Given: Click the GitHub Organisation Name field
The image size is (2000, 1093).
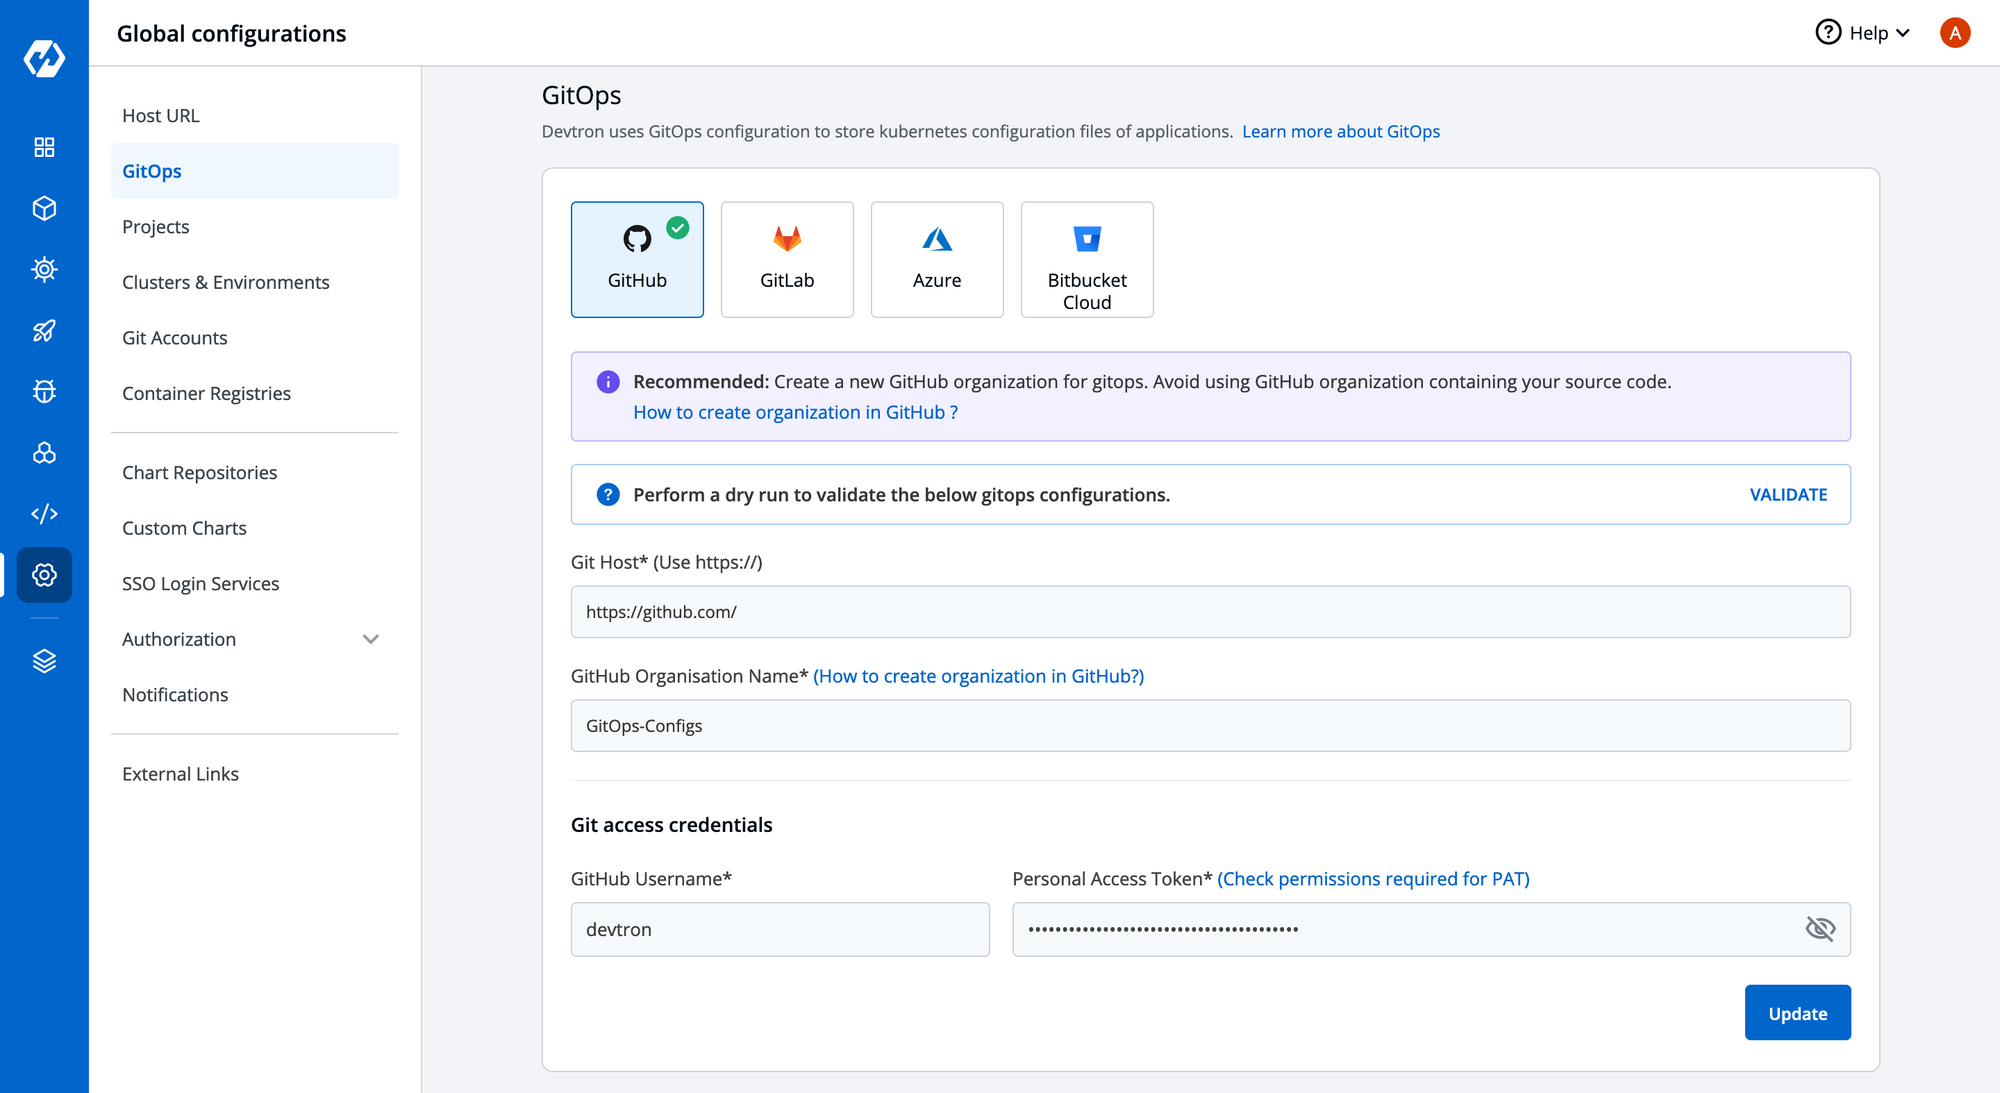Looking at the screenshot, I should pyautogui.click(x=1211, y=726).
